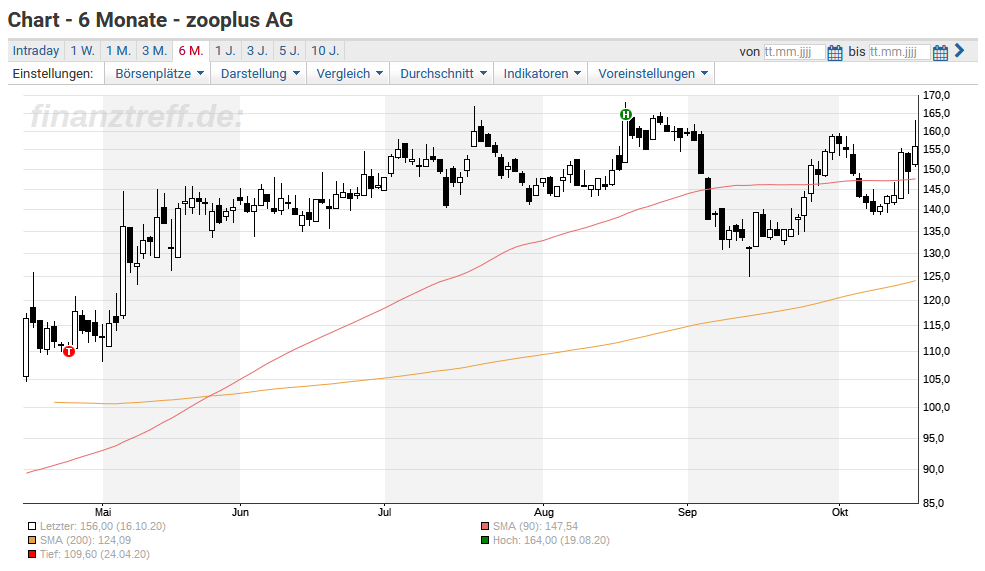The height and width of the screenshot is (571, 985).
Task: Select the 1 W. timeframe tab
Action: coord(82,51)
